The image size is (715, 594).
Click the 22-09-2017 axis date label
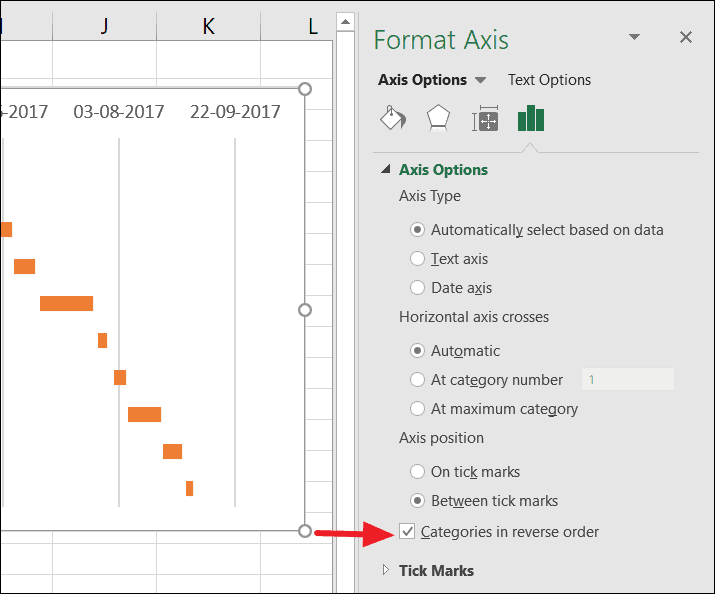point(235,112)
